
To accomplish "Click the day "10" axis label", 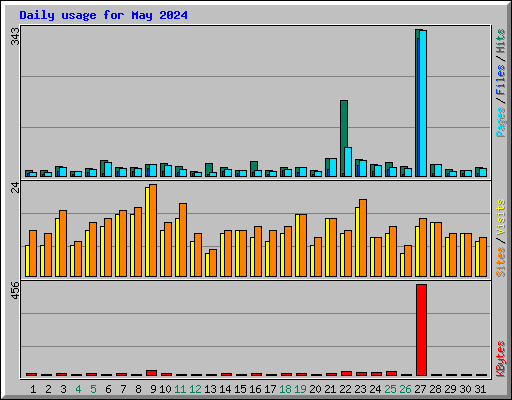I will tap(165, 389).
